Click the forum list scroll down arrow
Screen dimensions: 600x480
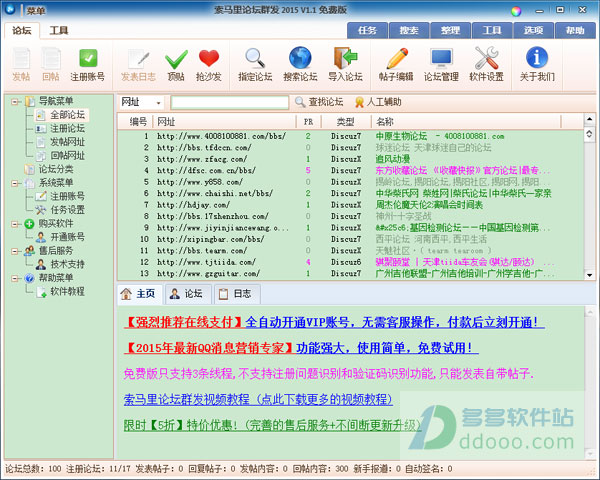(x=589, y=275)
